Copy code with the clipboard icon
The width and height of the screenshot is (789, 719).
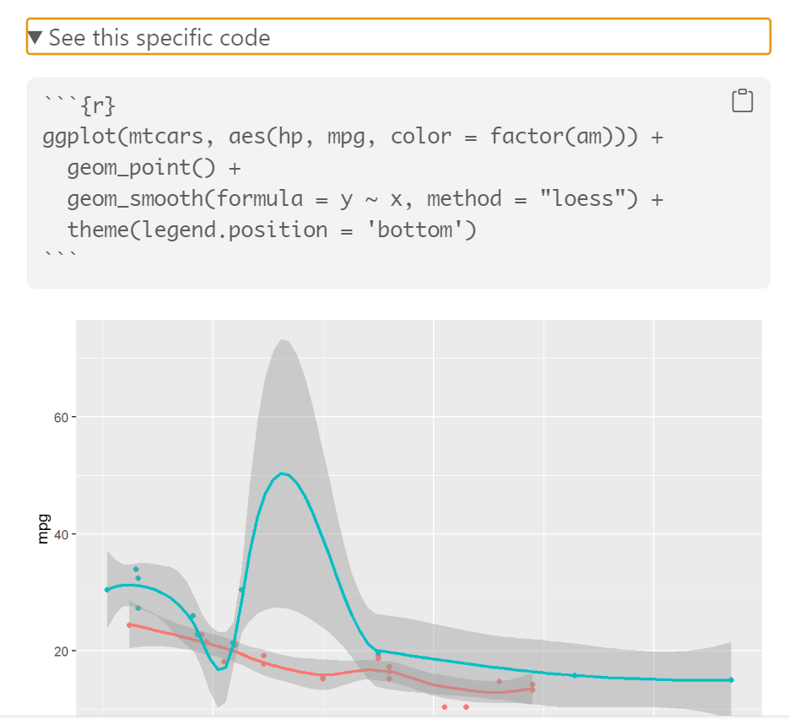click(x=742, y=100)
